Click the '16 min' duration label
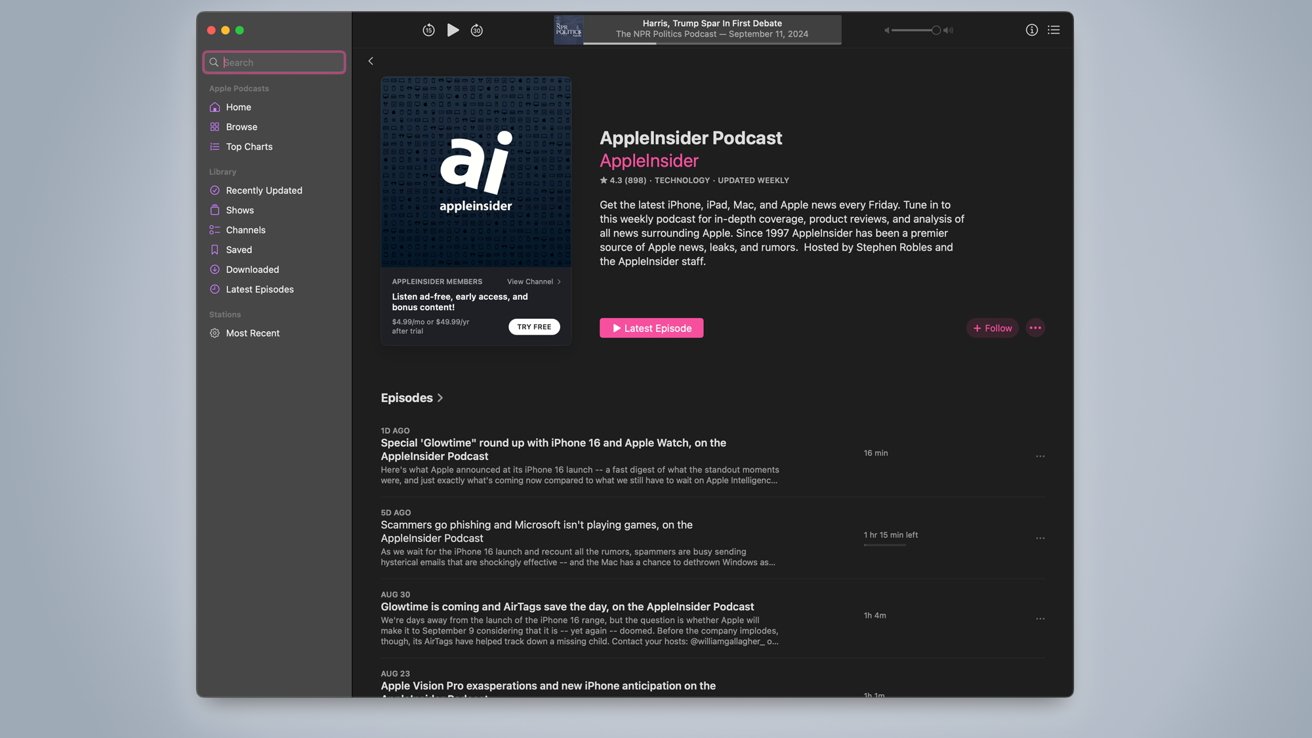1312x738 pixels. 876,453
